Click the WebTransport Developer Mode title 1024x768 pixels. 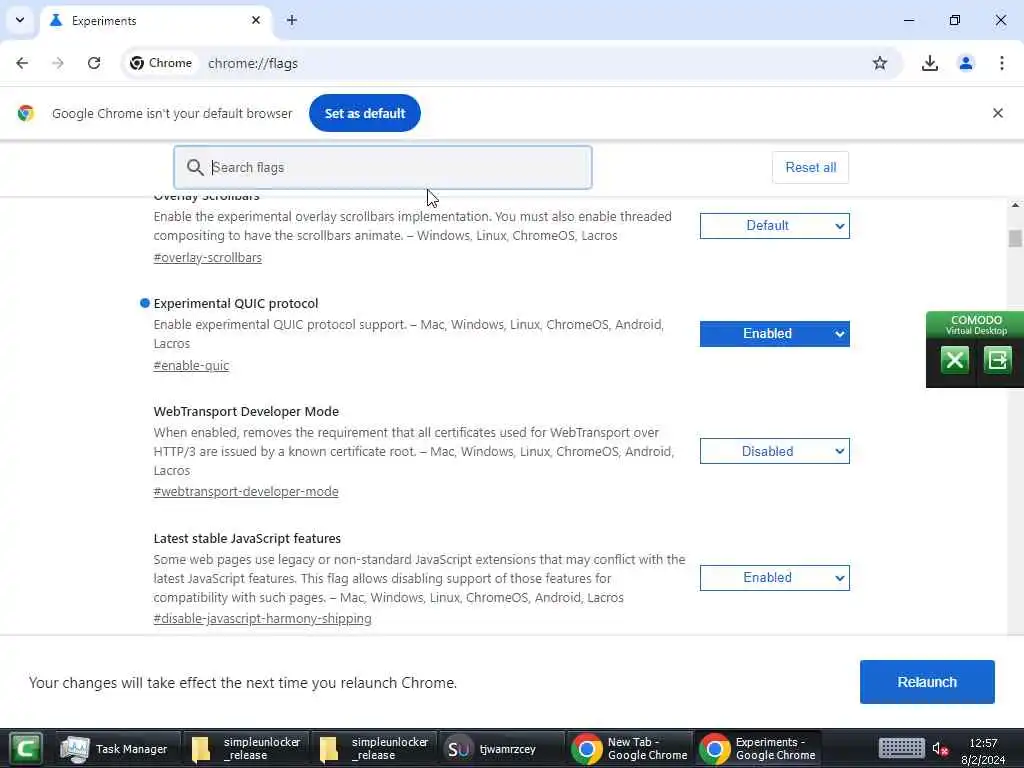click(x=246, y=411)
